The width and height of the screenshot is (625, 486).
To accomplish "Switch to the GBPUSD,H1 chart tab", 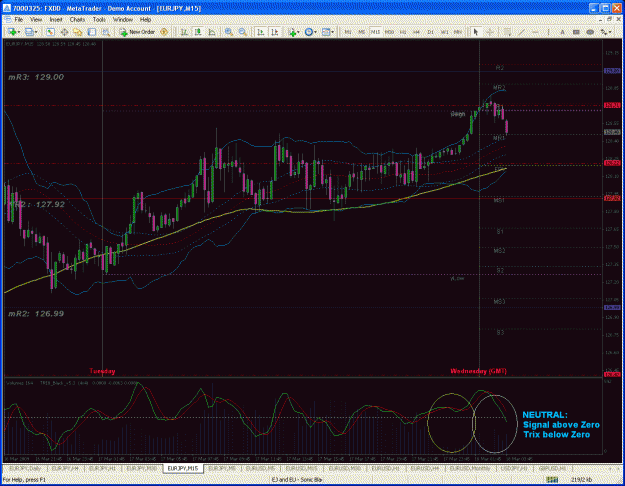I will click(x=553, y=468).
